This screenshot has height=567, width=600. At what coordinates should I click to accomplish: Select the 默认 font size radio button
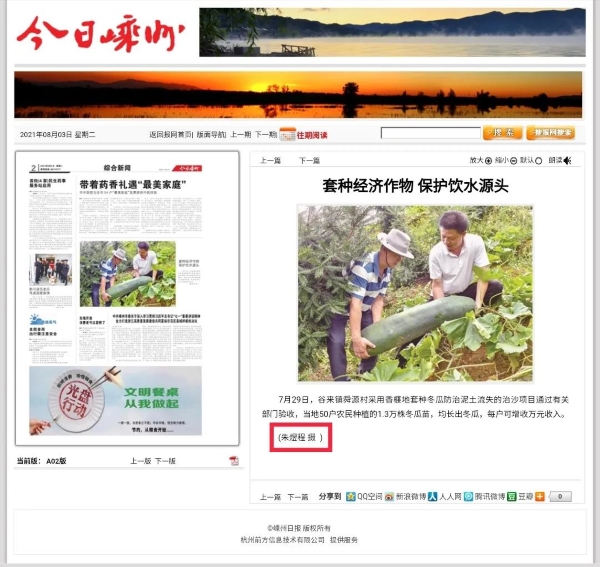click(539, 160)
